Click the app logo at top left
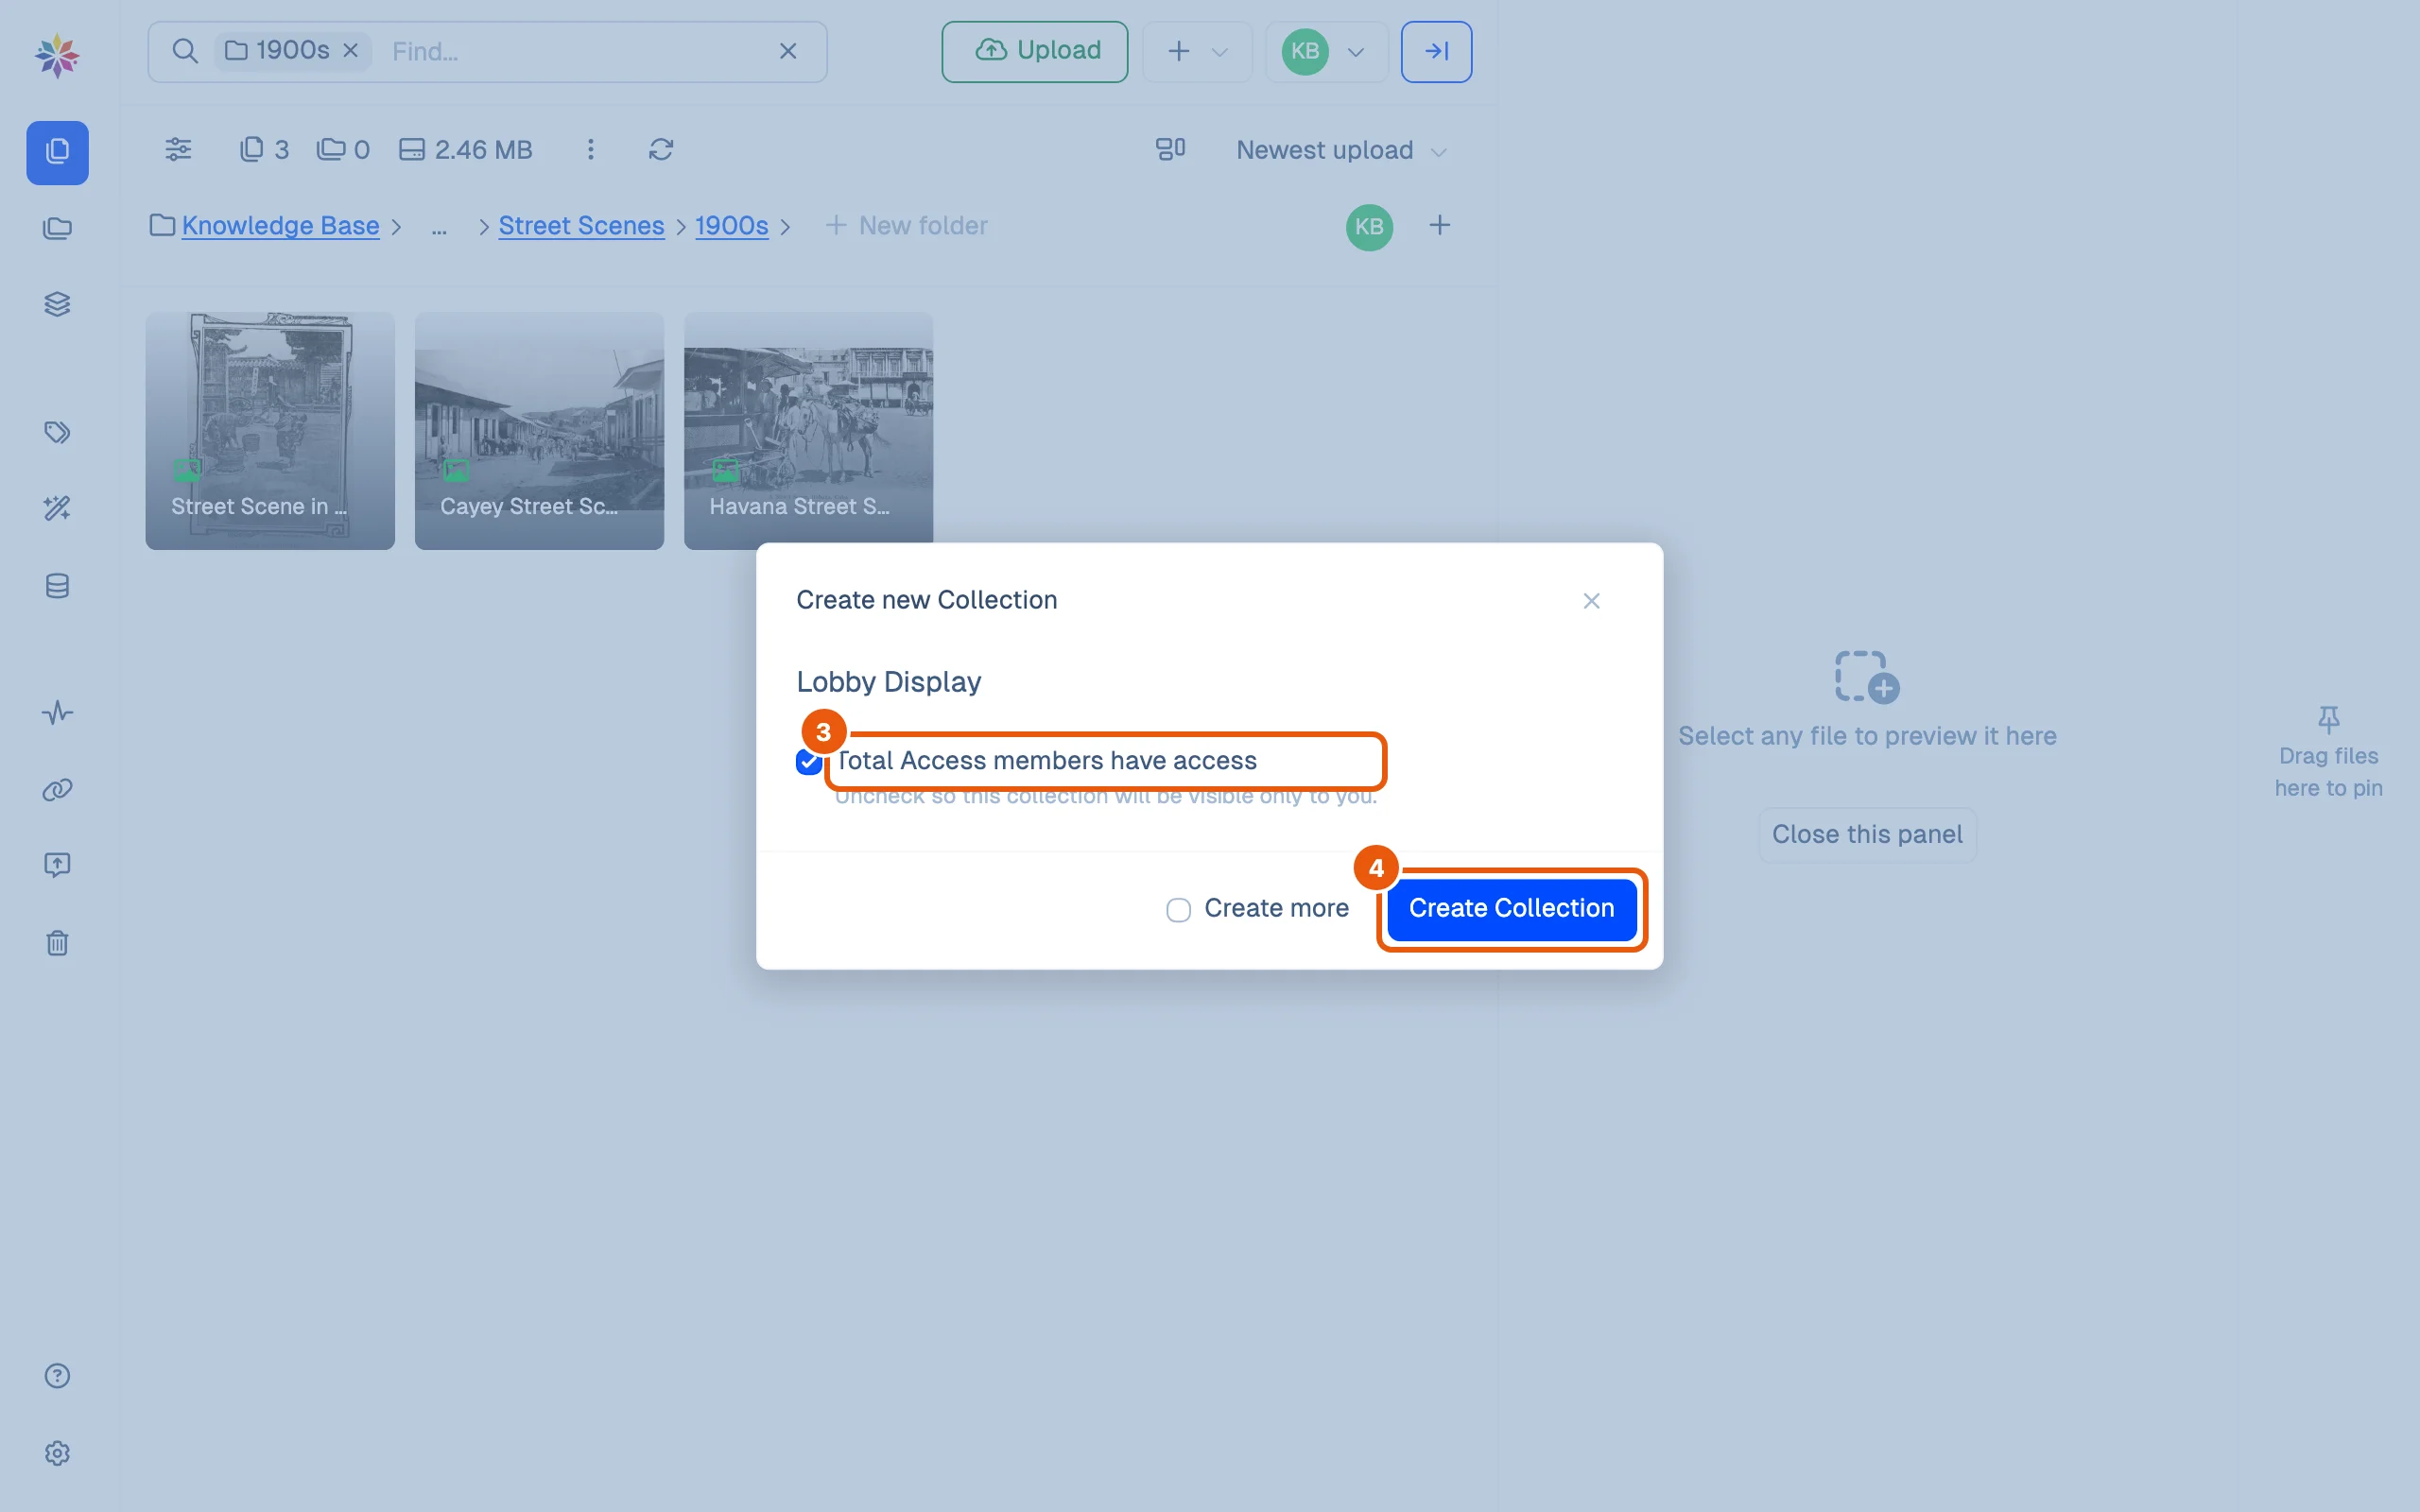 [57, 55]
